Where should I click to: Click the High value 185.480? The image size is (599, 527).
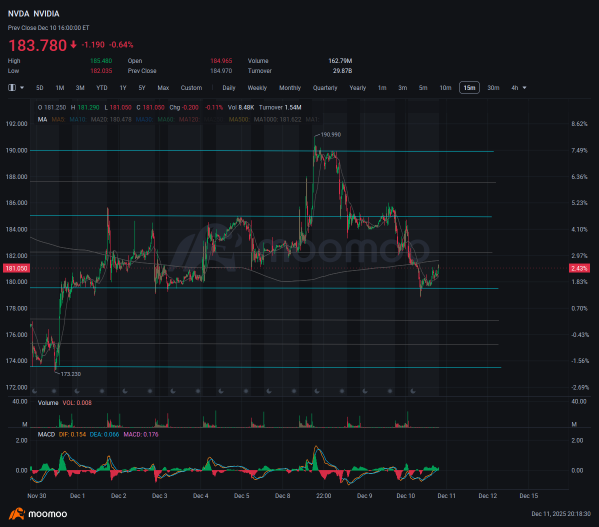click(x=101, y=61)
